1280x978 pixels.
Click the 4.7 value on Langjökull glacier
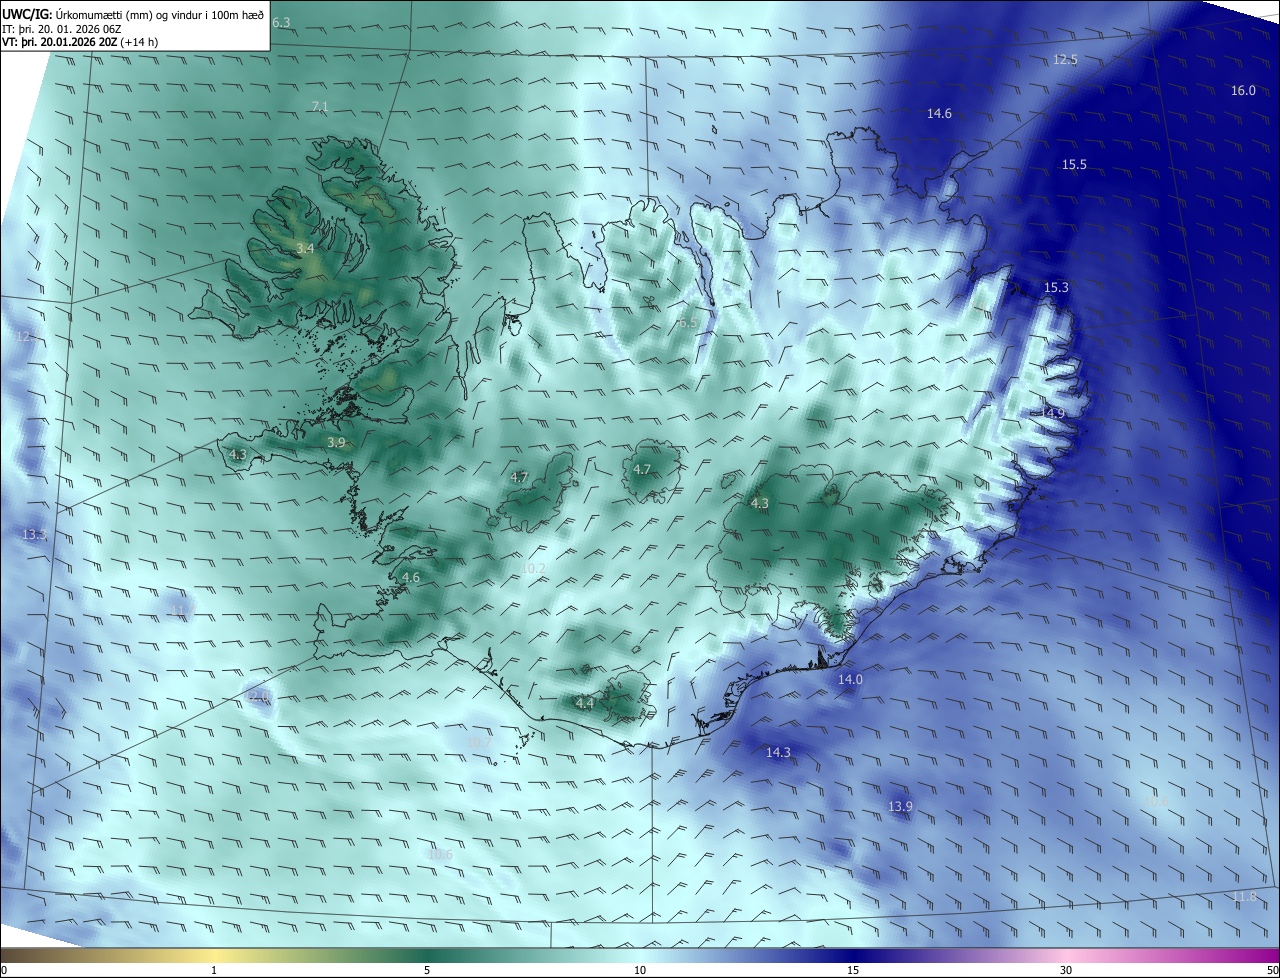519,478
